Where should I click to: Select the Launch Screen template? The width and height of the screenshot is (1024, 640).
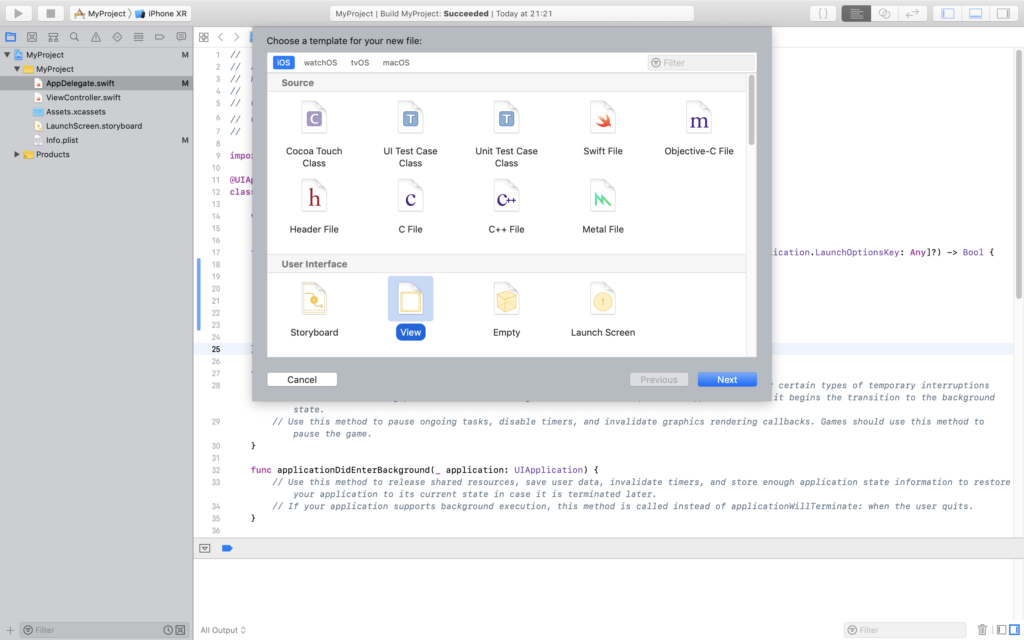click(603, 310)
